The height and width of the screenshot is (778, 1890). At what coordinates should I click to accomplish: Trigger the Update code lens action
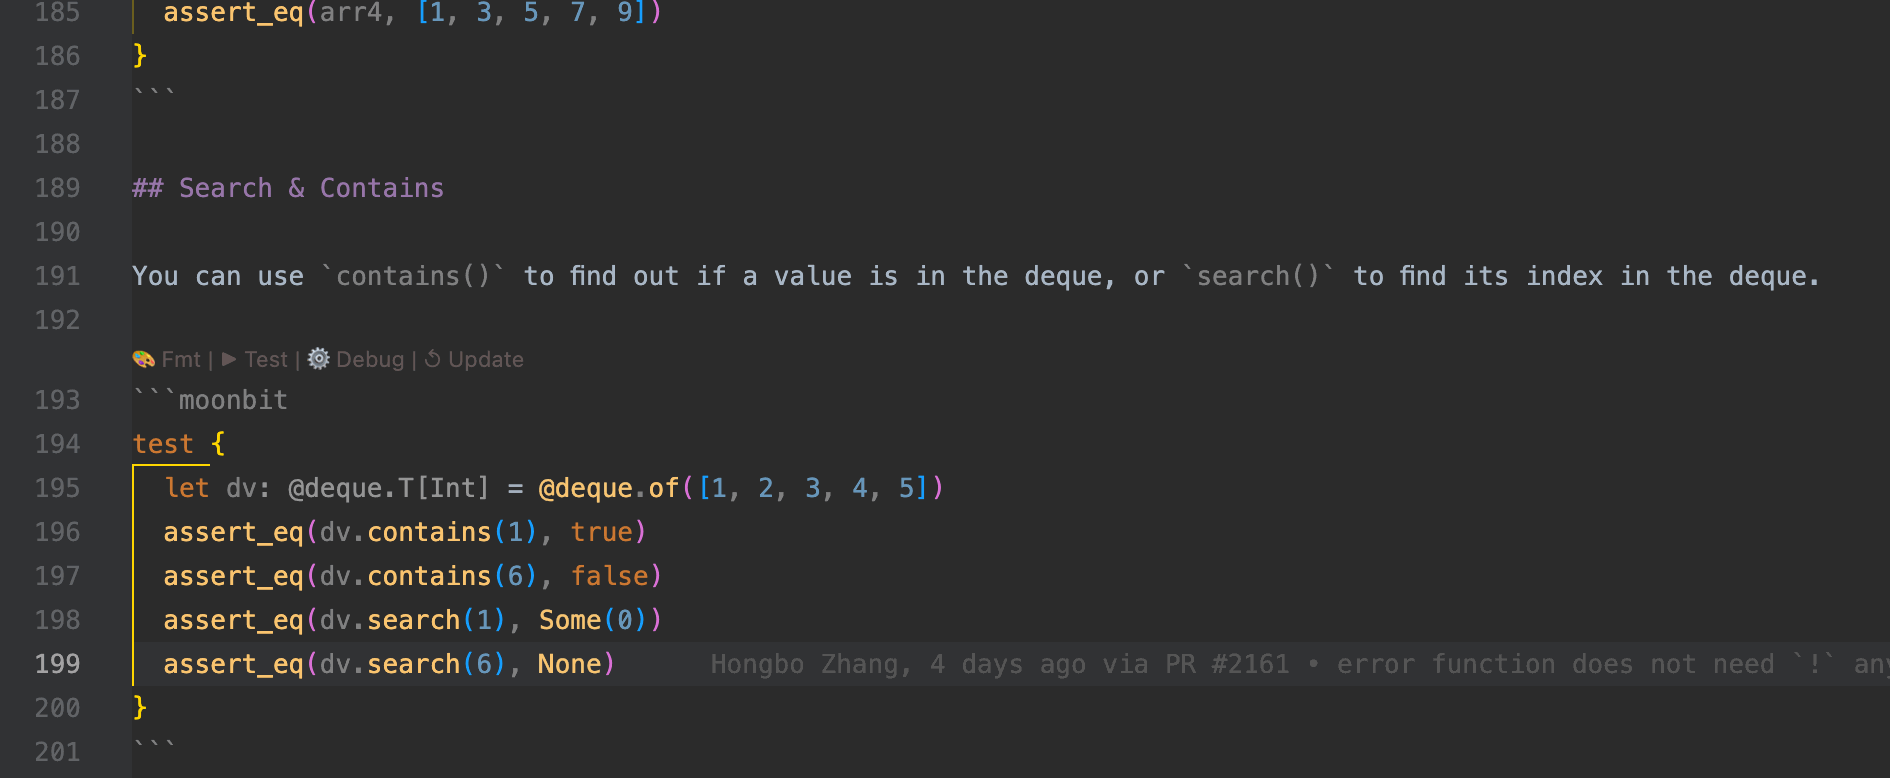486,359
